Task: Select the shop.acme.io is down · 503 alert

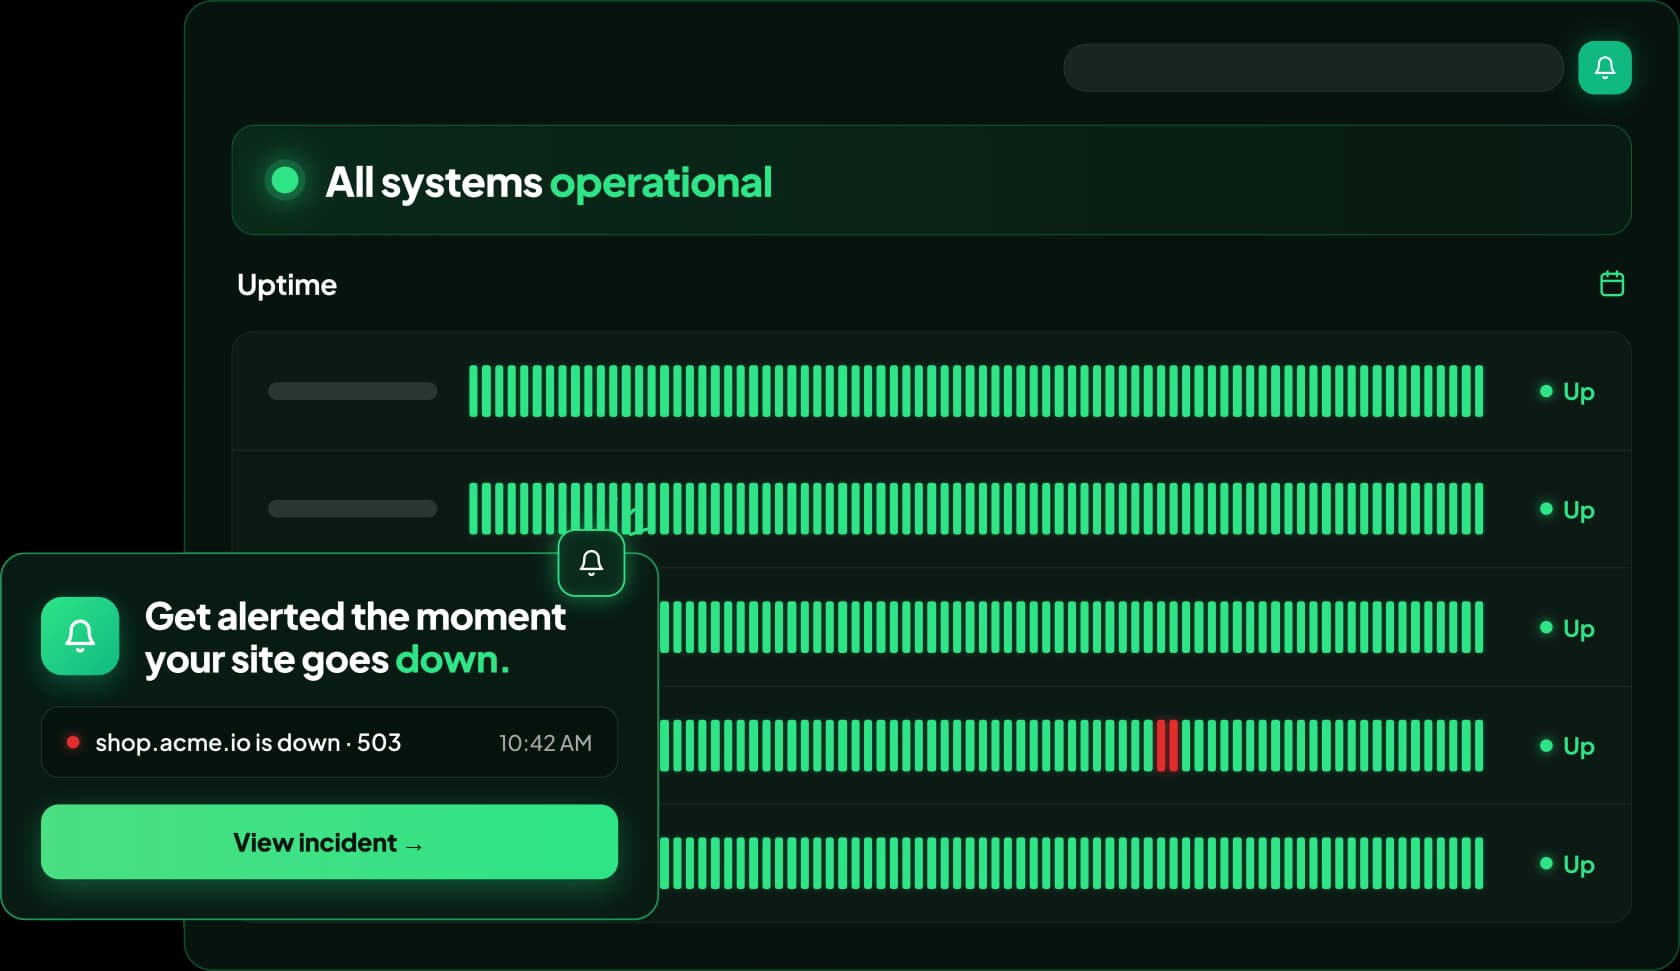Action: (329, 743)
